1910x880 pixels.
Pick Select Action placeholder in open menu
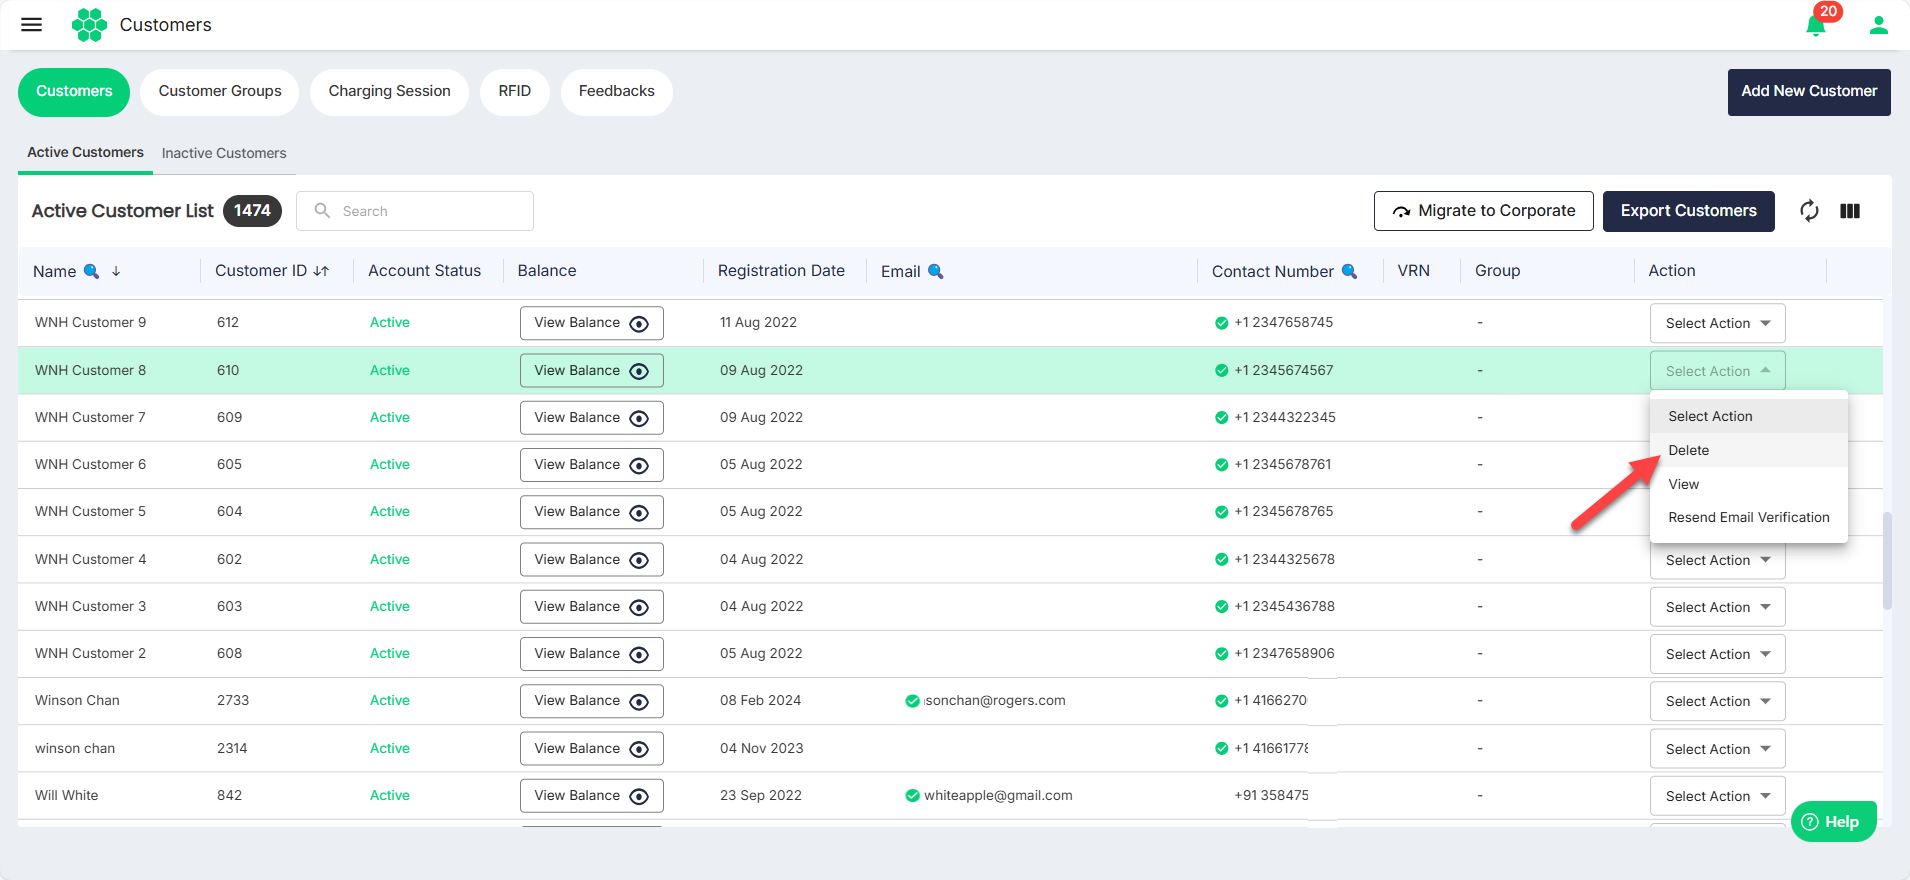pos(1748,416)
